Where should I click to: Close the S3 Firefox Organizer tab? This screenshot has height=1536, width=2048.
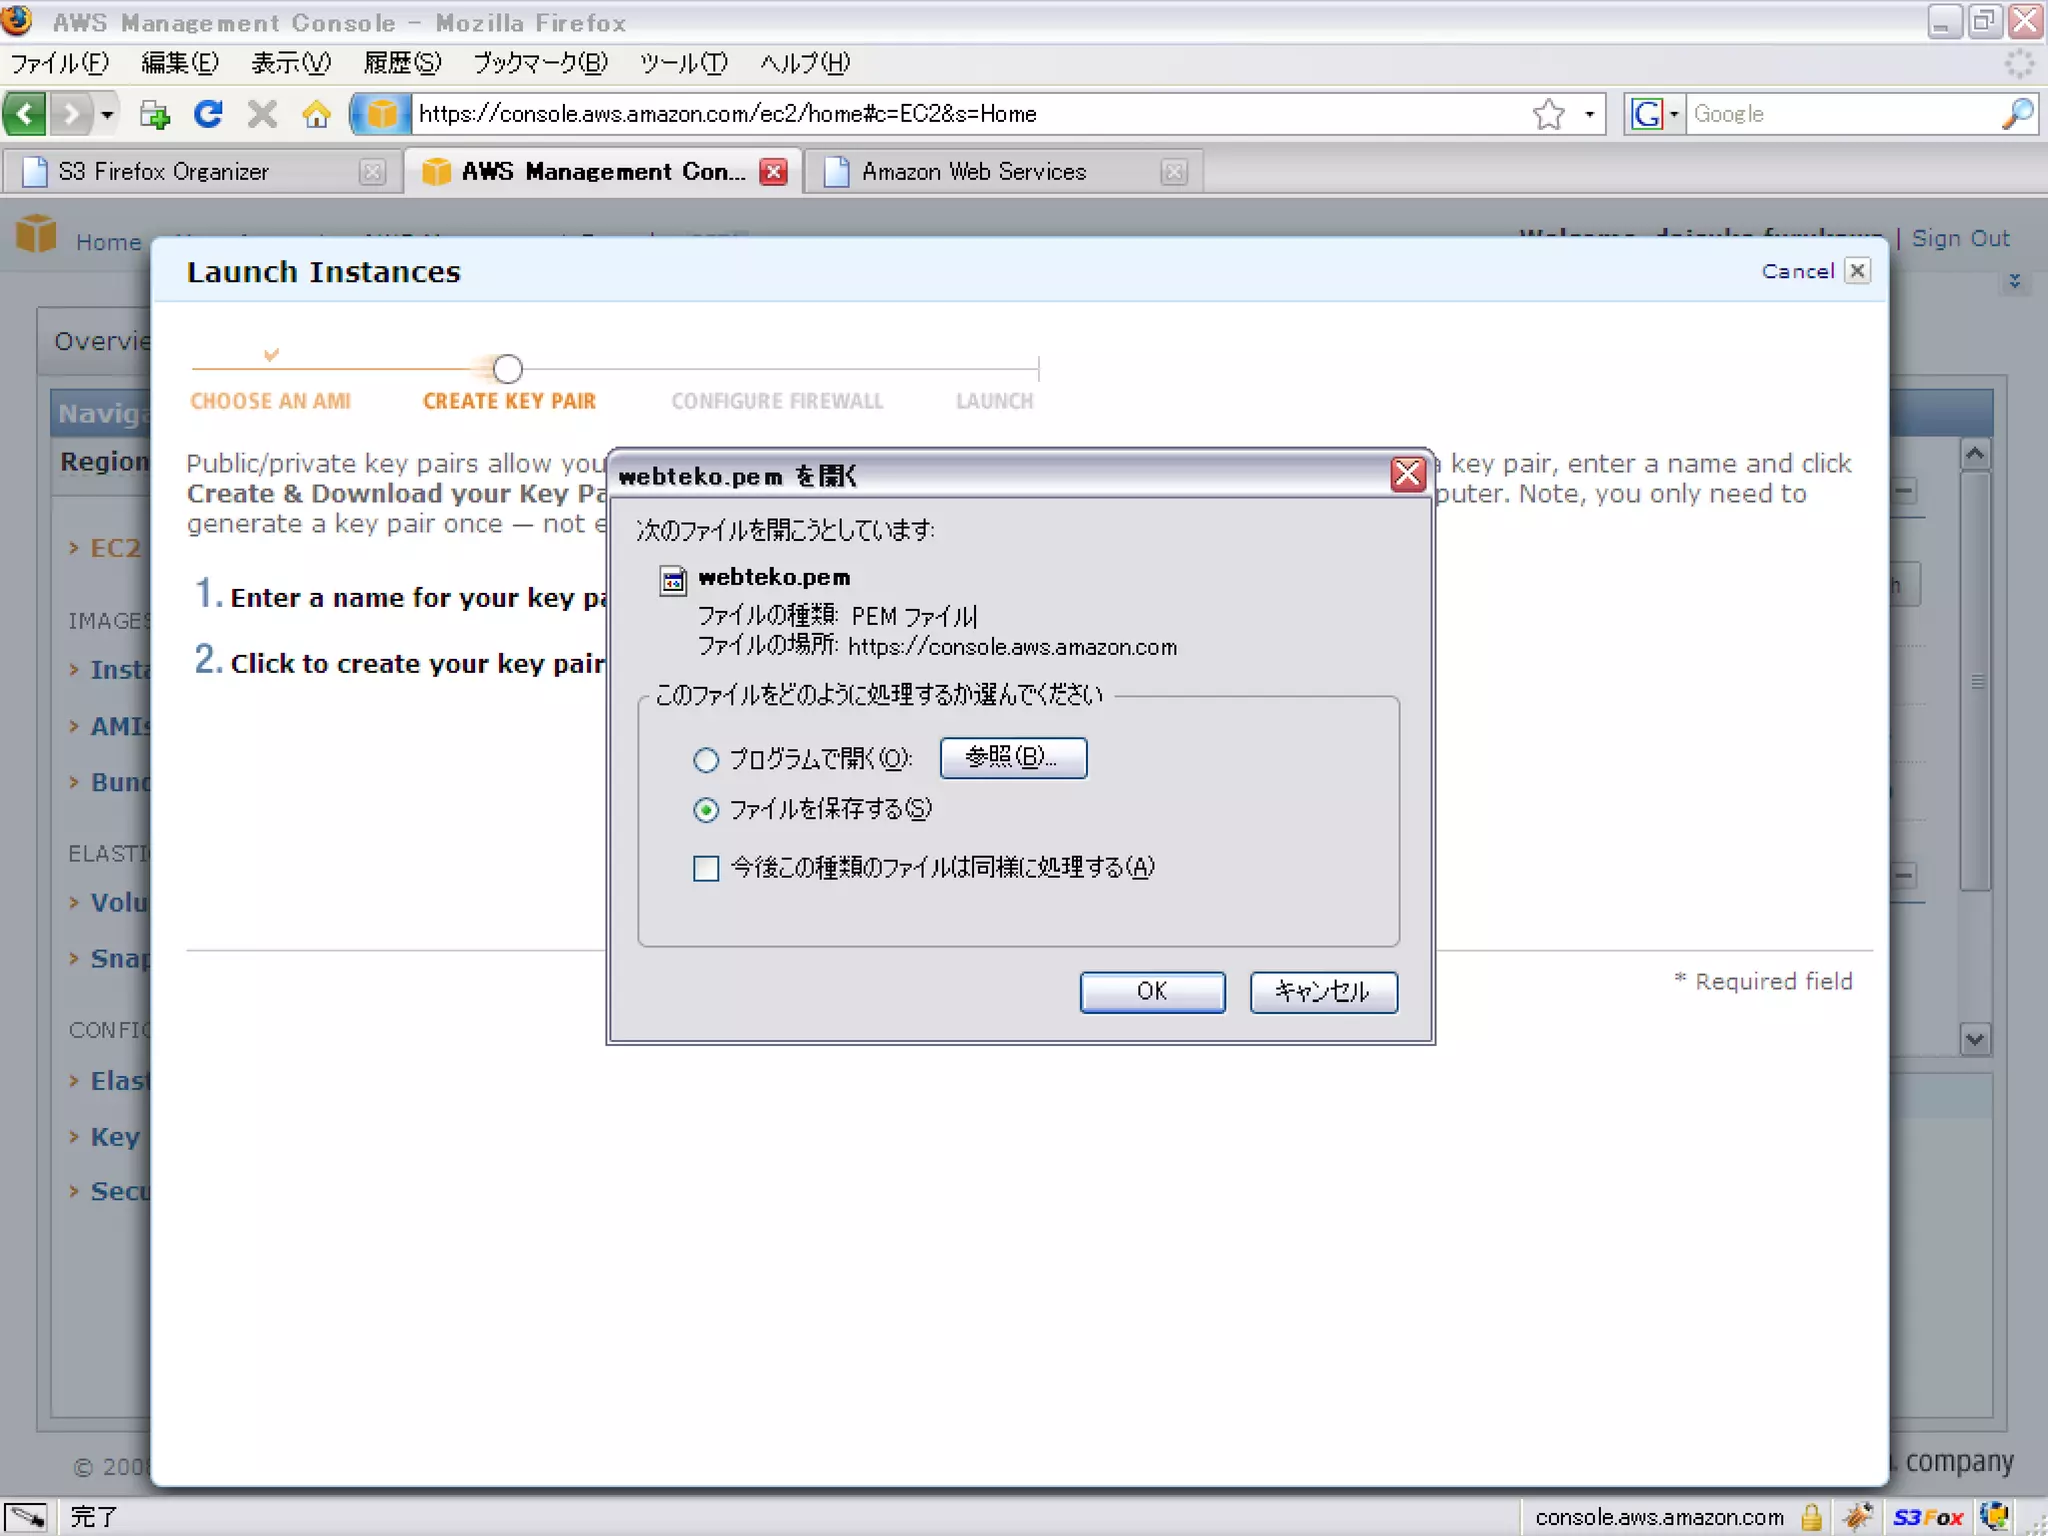pyautogui.click(x=372, y=172)
